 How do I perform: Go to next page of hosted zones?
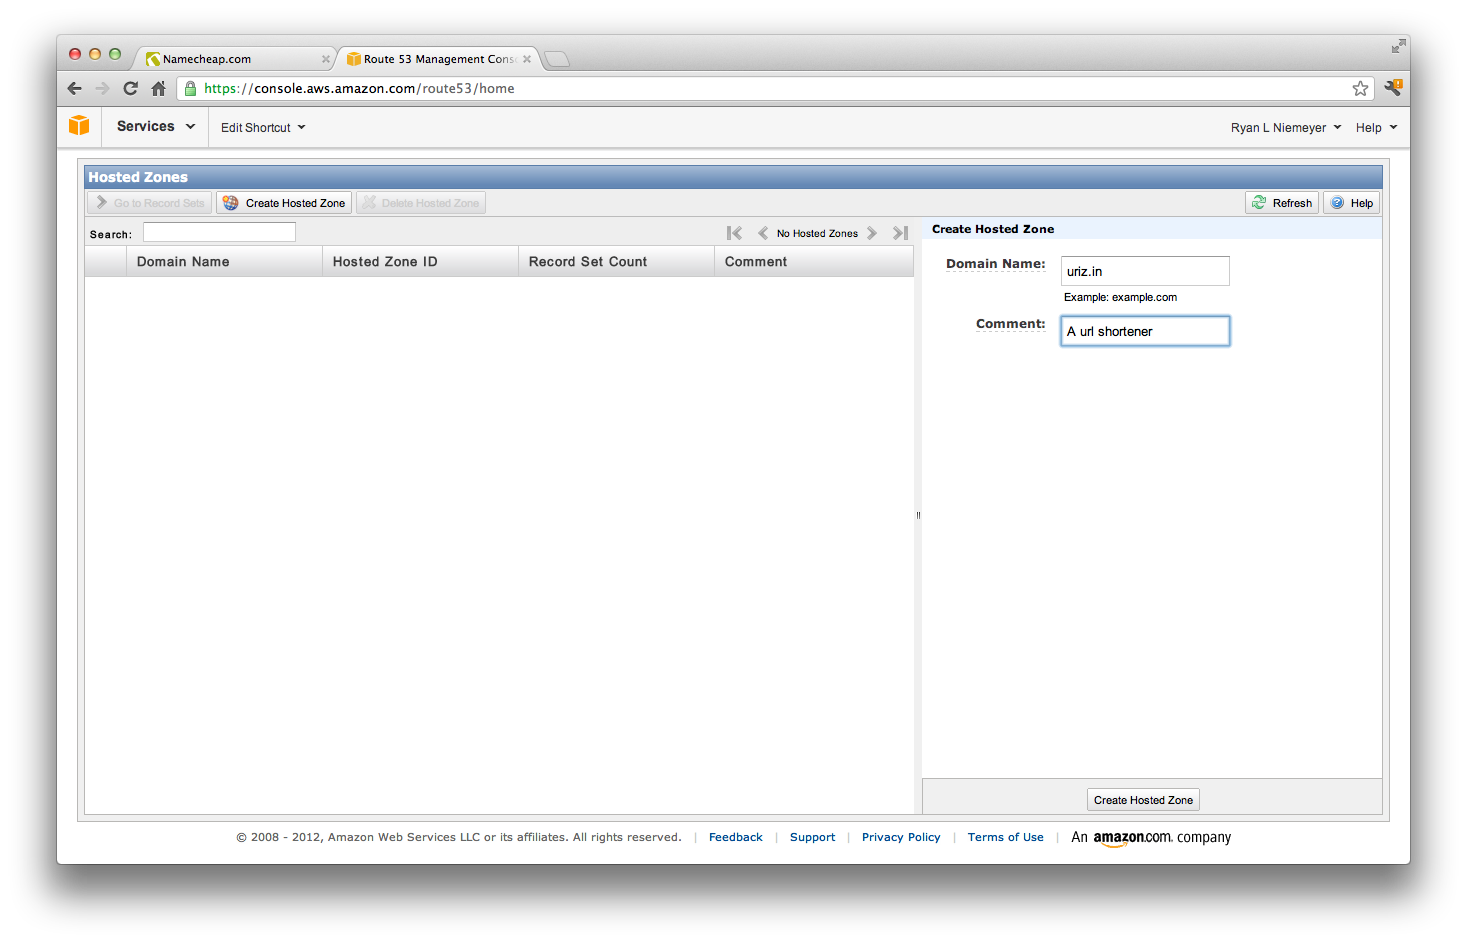coord(872,233)
